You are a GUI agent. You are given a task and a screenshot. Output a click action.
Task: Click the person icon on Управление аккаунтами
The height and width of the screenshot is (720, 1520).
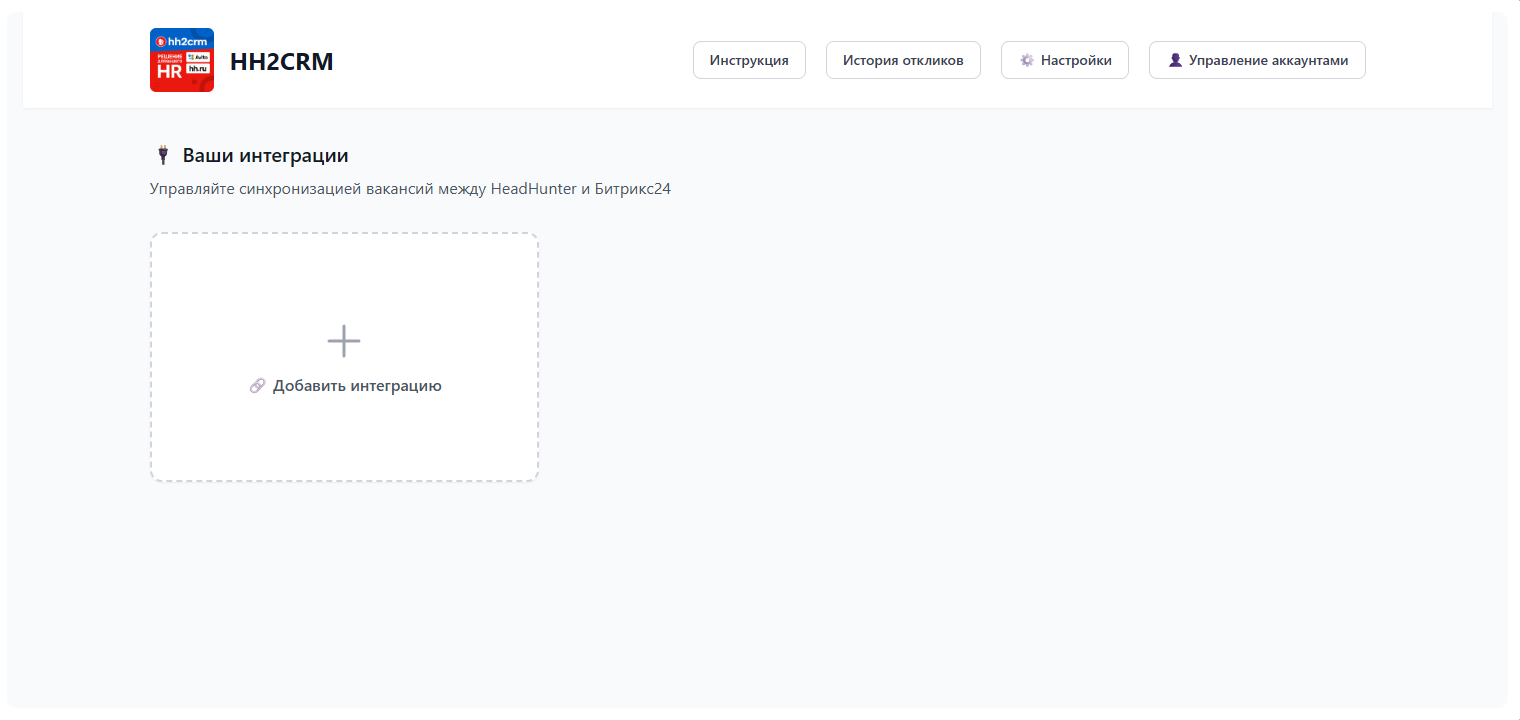coord(1175,59)
